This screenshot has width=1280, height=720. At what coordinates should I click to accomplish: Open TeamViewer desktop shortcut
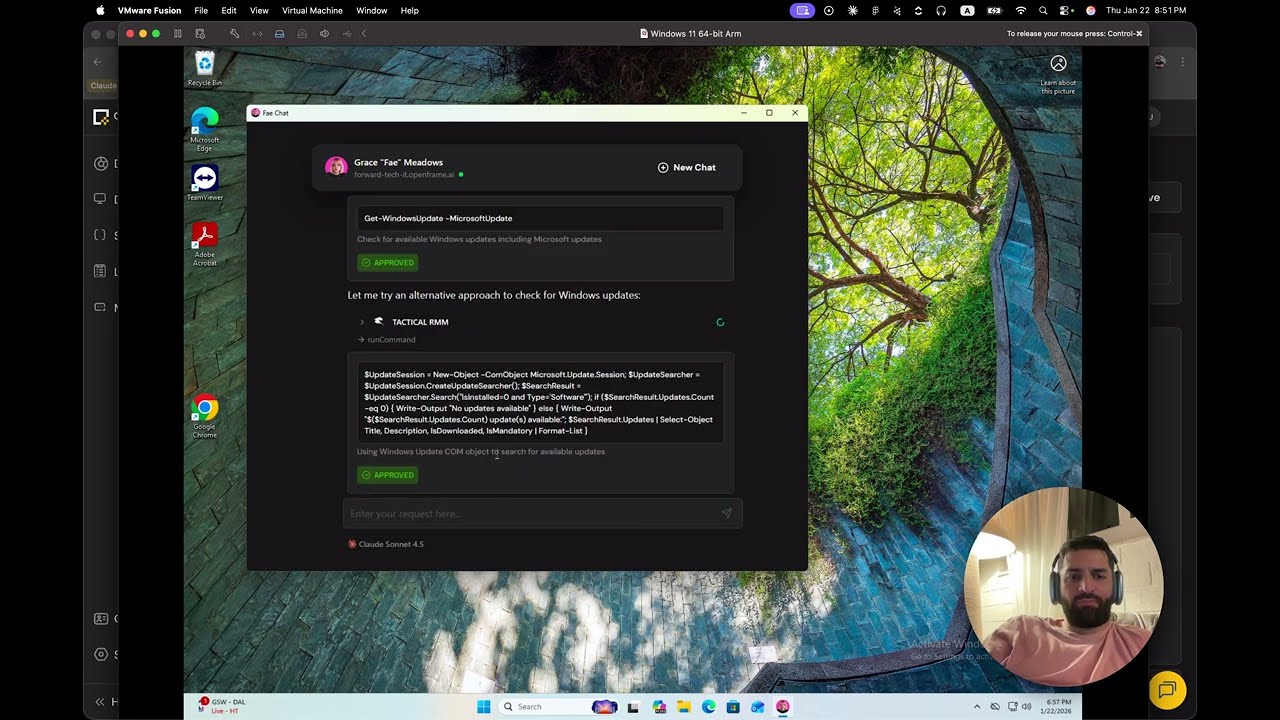204,183
